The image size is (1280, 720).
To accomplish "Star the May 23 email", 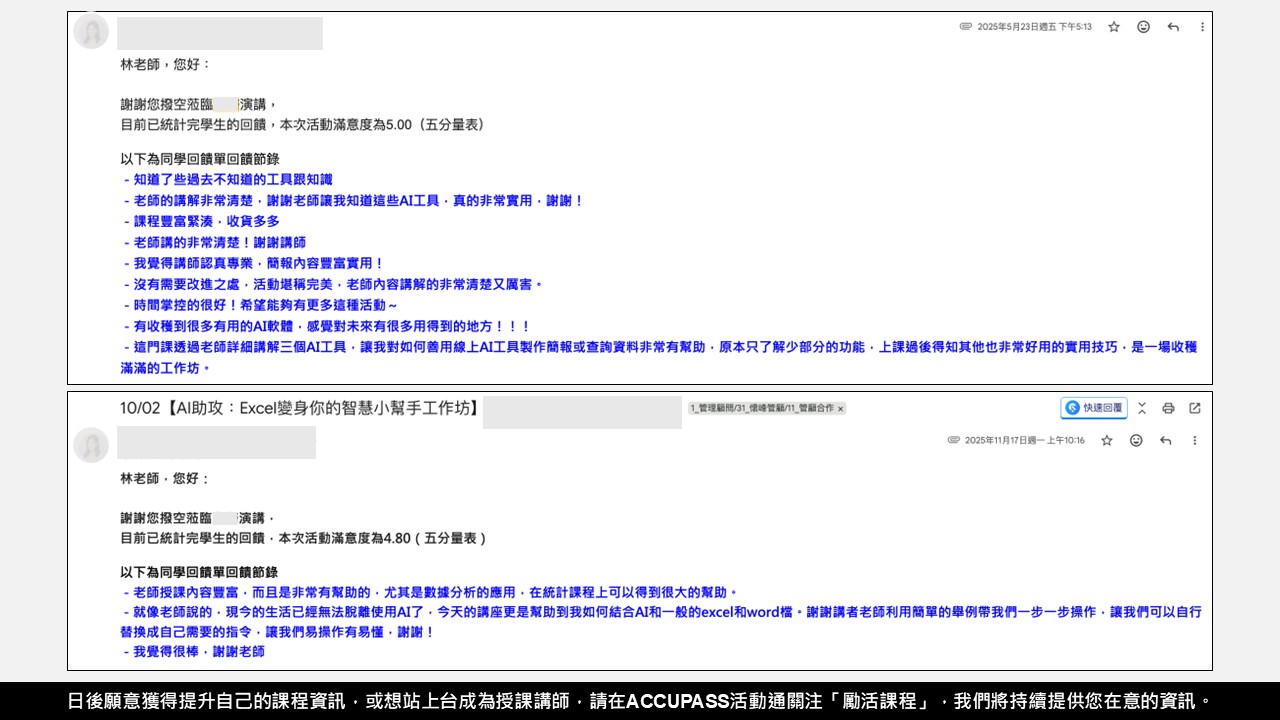I will coord(1114,27).
